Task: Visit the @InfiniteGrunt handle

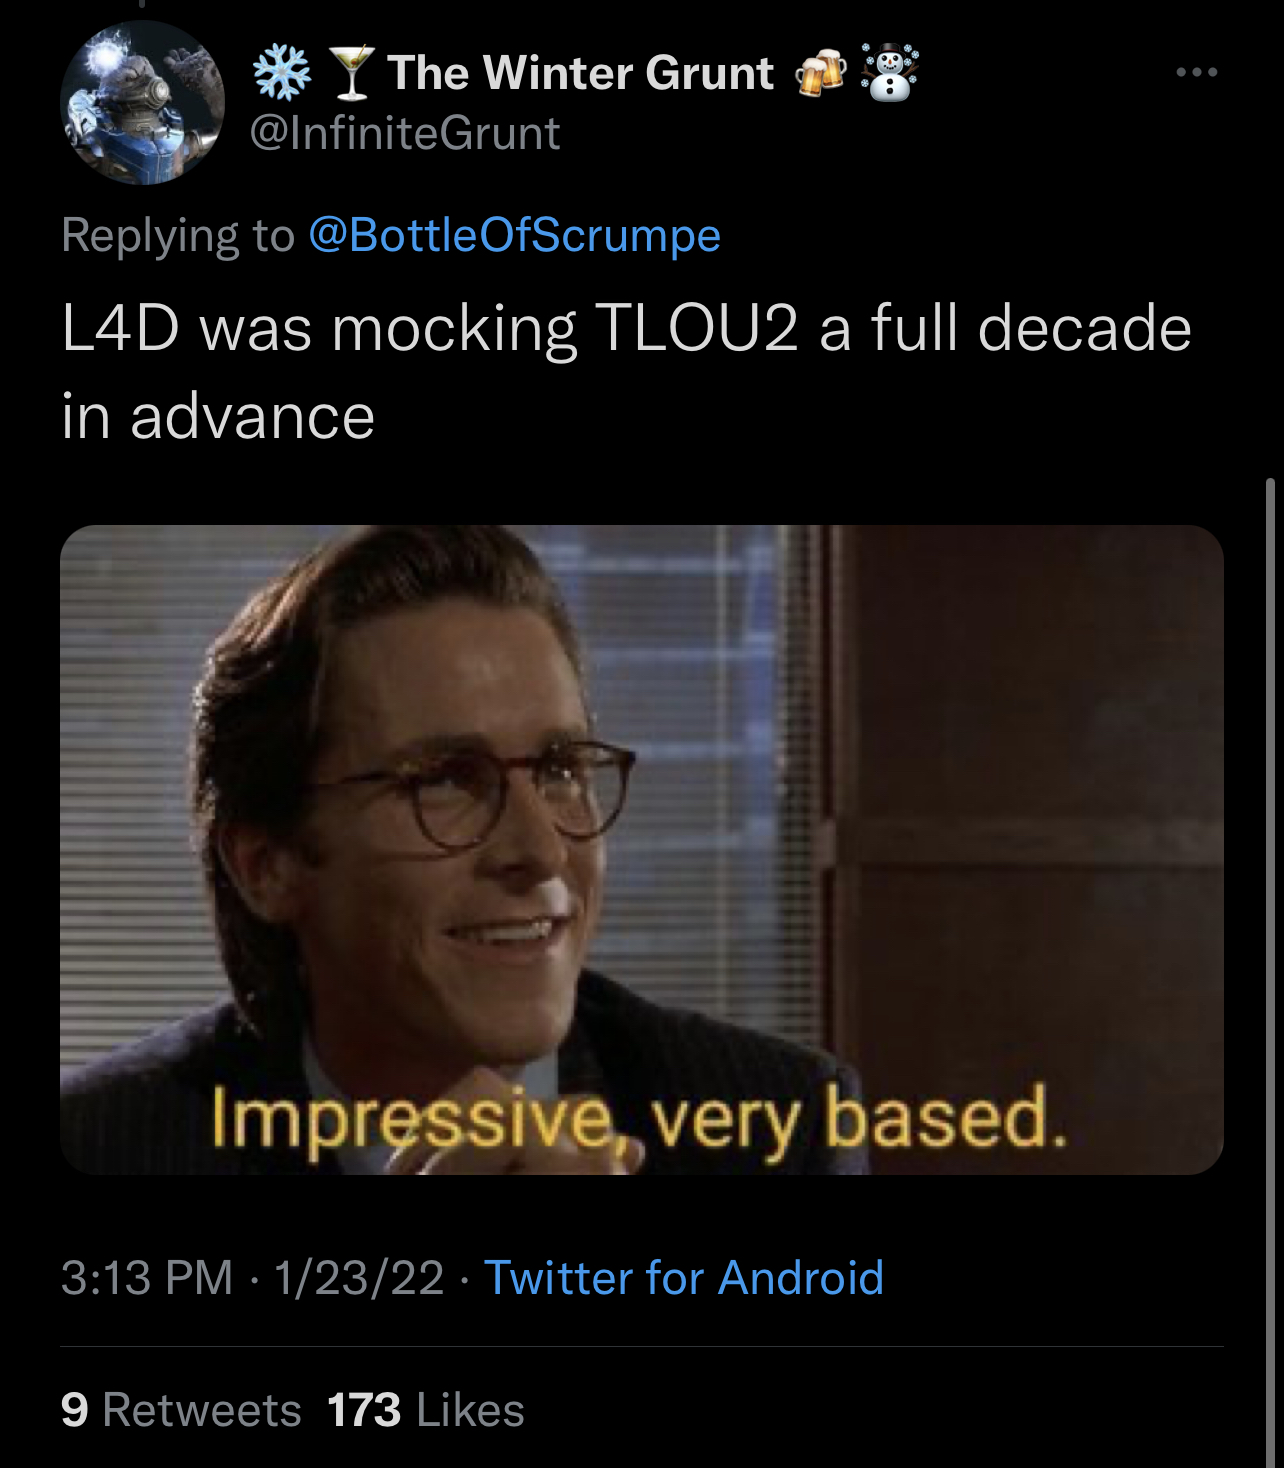Action: [x=404, y=133]
